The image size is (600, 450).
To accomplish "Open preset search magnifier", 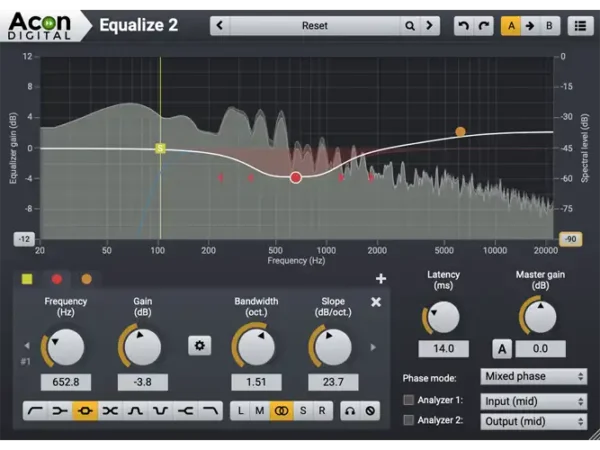I will tap(410, 26).
